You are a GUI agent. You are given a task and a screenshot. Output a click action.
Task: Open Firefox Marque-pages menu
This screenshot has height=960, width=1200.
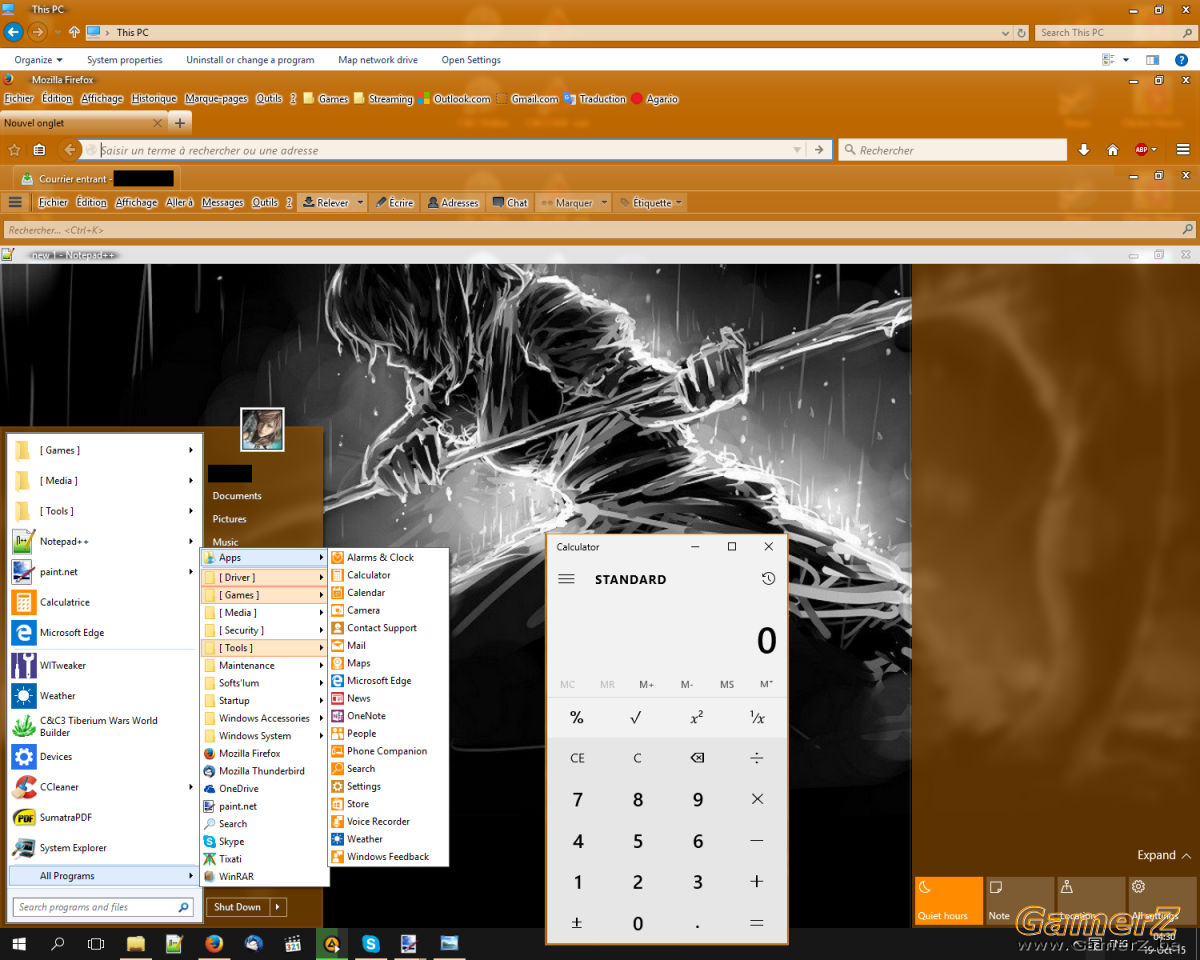216,99
